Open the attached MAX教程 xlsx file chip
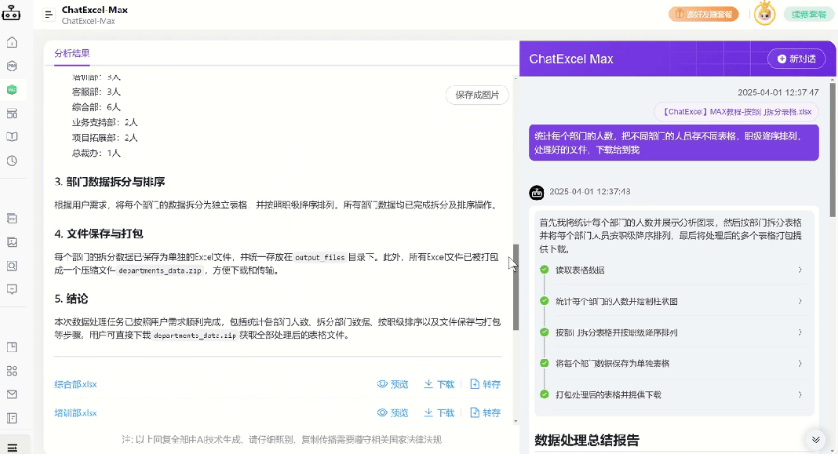 (x=736, y=112)
